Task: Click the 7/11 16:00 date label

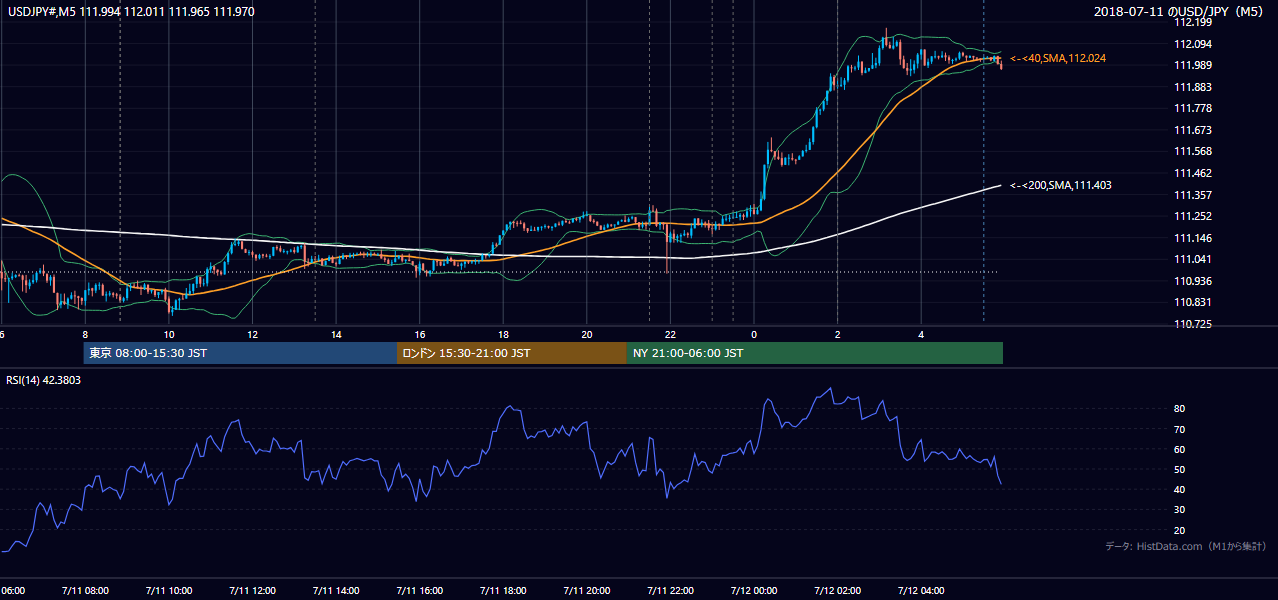Action: [x=419, y=591]
